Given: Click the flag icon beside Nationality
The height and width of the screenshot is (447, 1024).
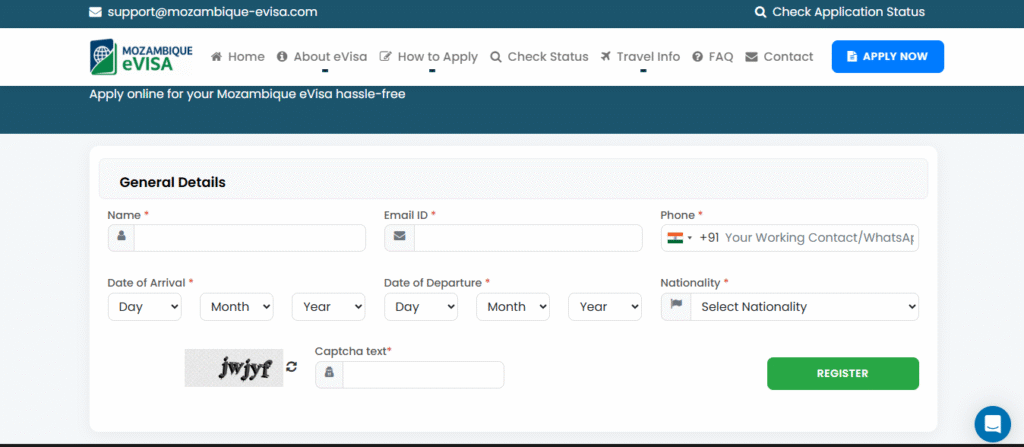Looking at the screenshot, I should [x=677, y=305].
